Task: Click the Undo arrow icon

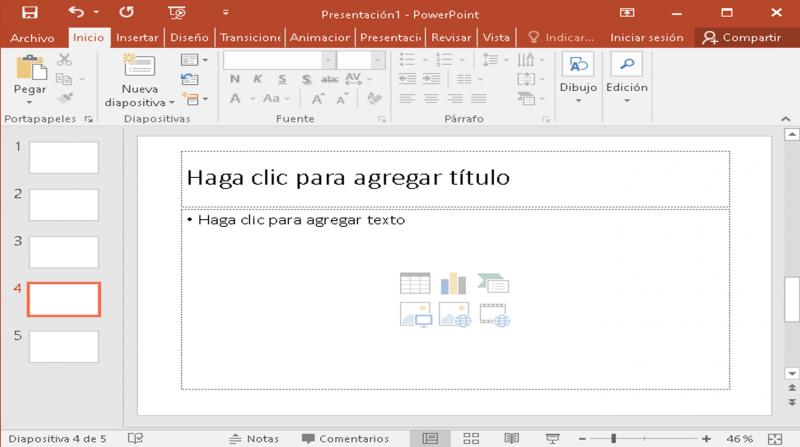Action: tap(78, 13)
